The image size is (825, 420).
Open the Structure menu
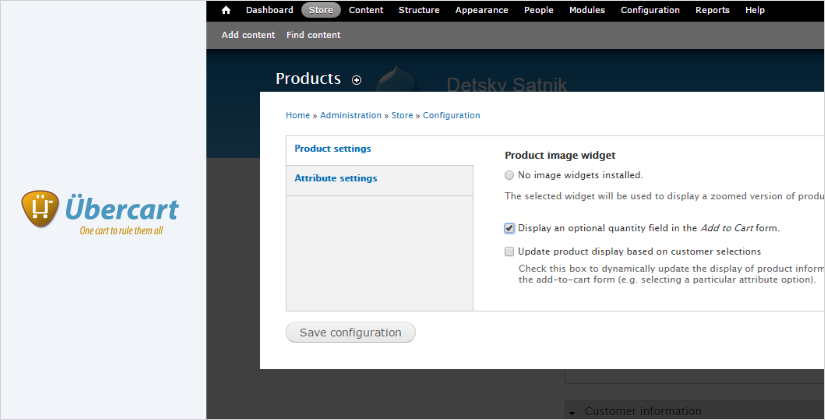click(x=419, y=10)
